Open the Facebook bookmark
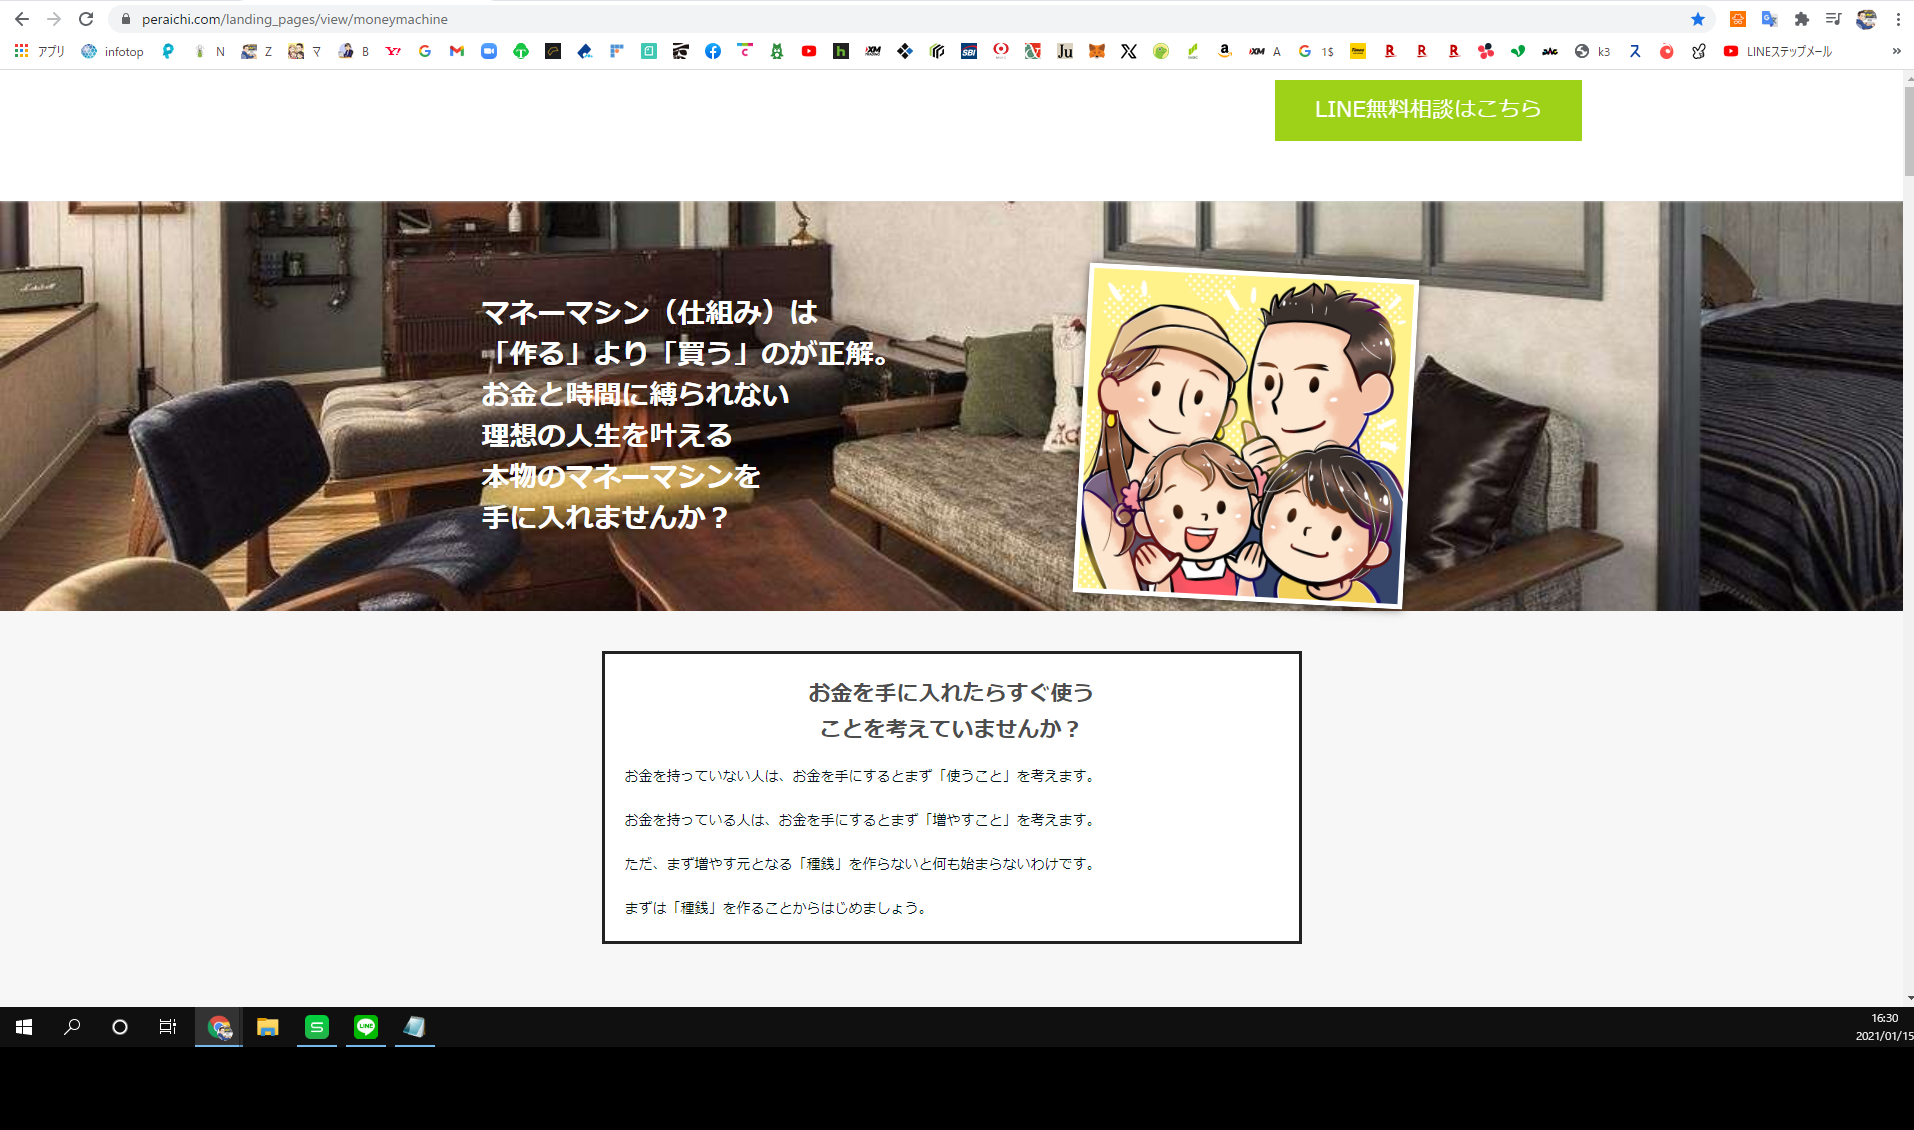This screenshot has height=1130, width=1914. (713, 51)
